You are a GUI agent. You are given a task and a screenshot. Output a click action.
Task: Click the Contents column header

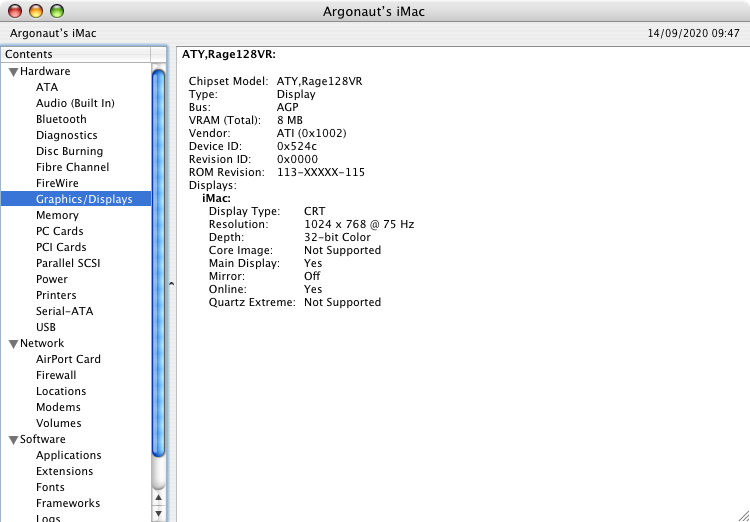pos(76,55)
